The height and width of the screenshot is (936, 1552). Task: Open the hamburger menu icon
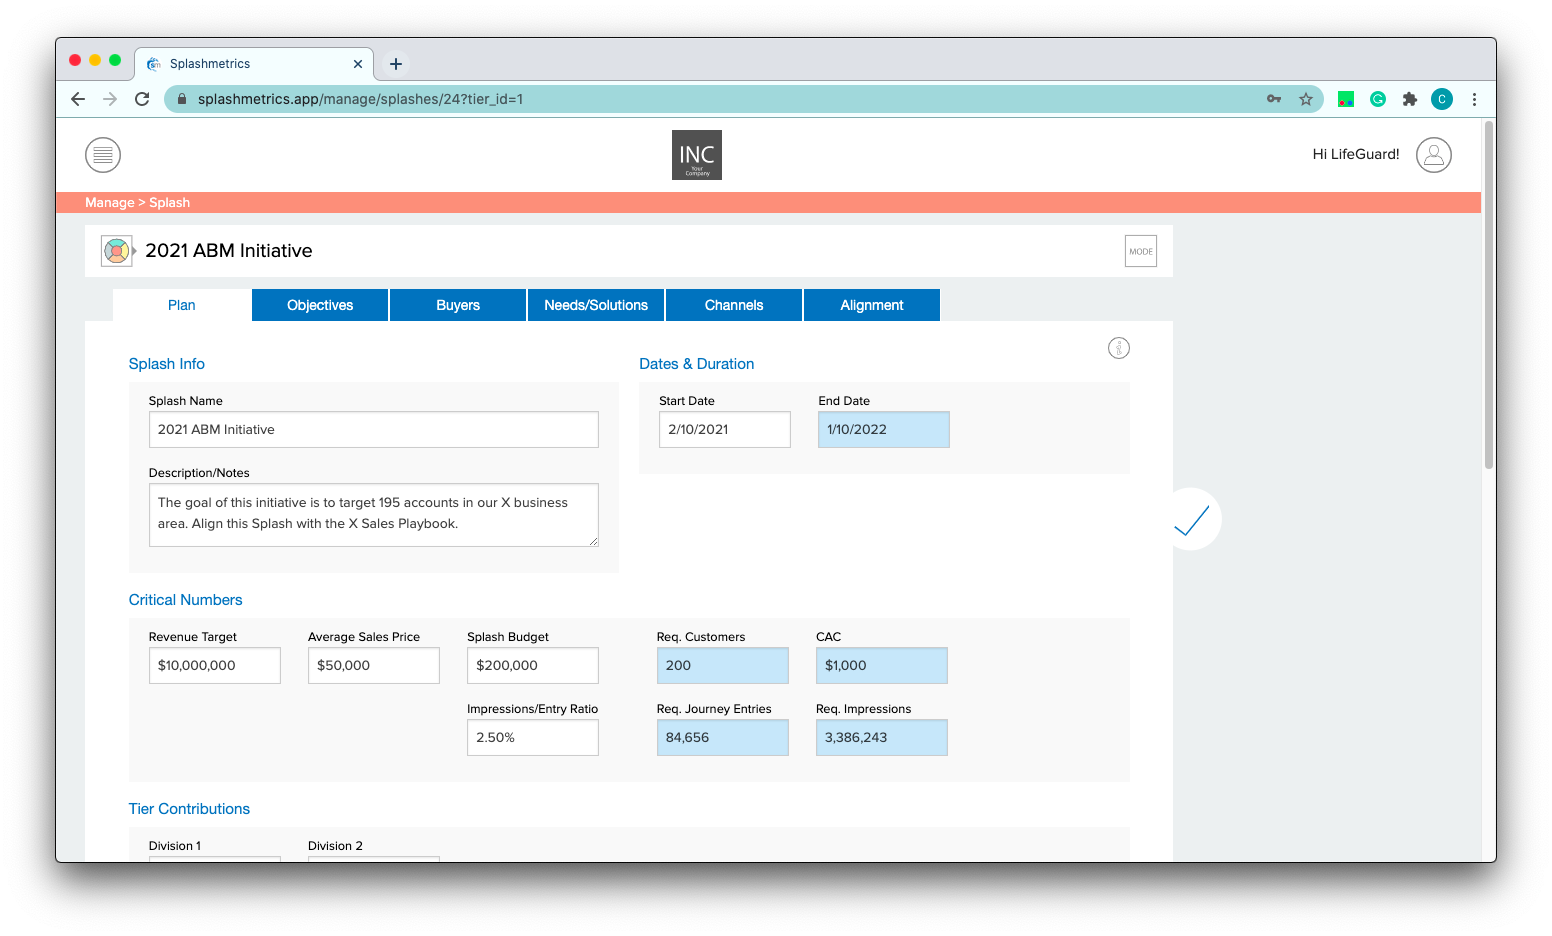point(103,155)
